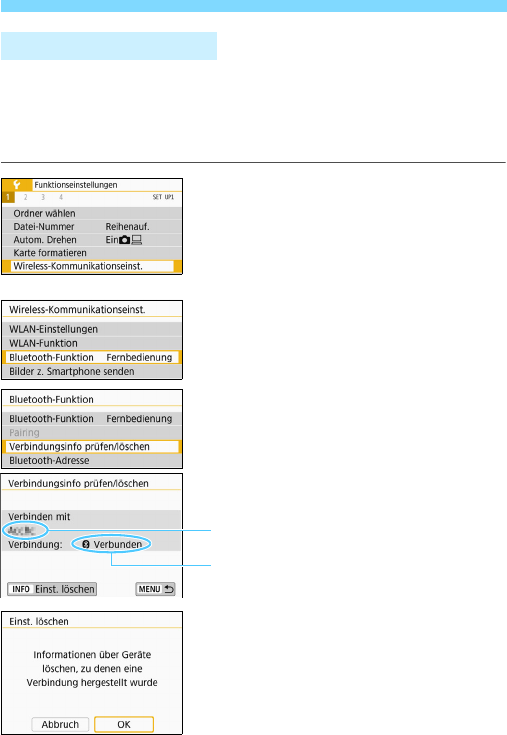Viewport: 507px width, 735px height.
Task: Click INFO Einst. löschen button
Action: point(52,589)
